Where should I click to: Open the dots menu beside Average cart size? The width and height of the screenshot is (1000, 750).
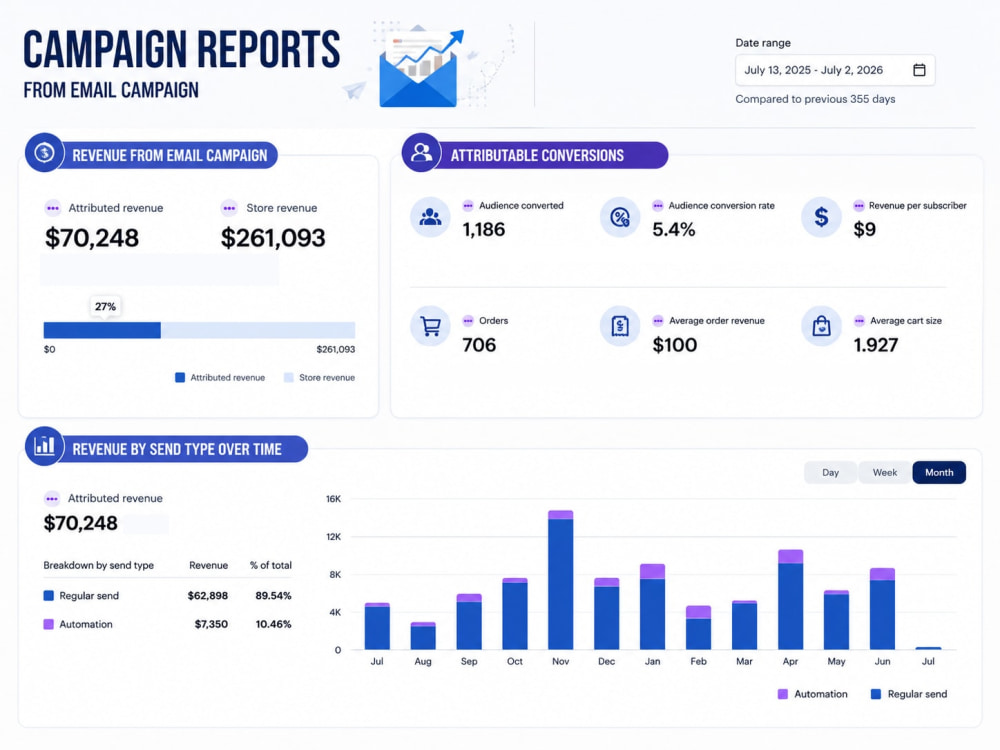[859, 321]
